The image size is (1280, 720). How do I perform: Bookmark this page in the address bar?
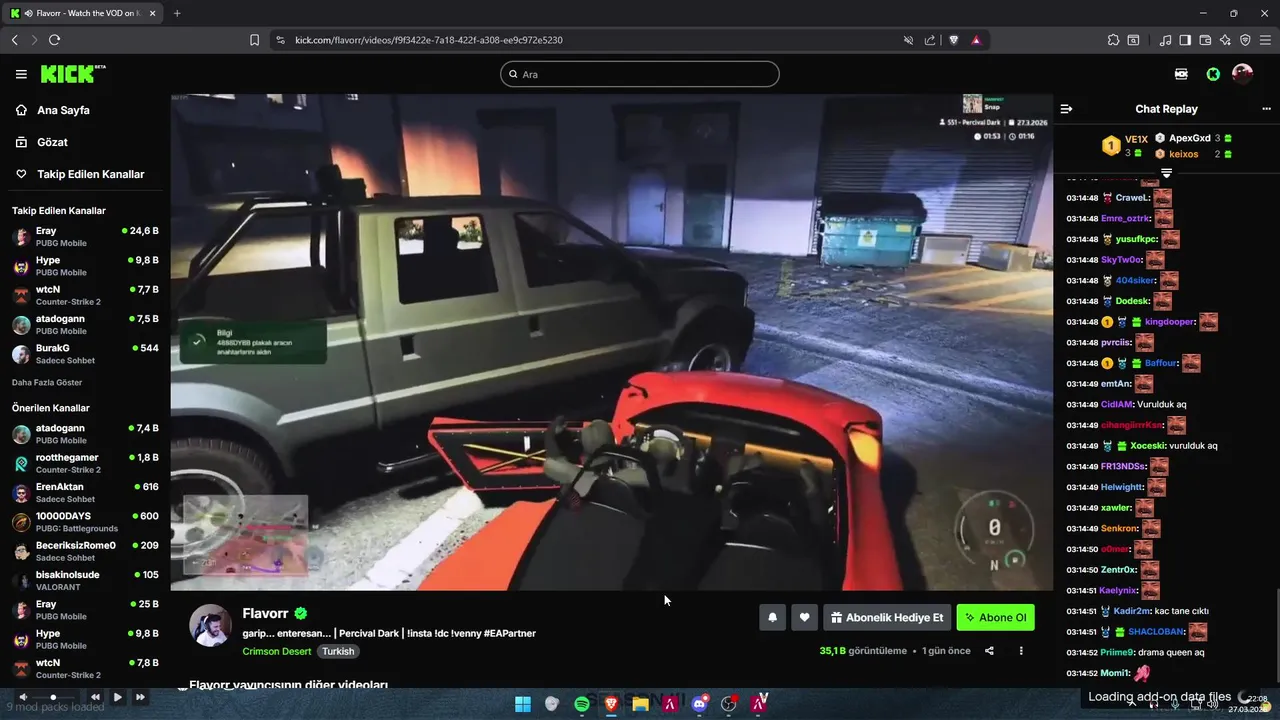pyautogui.click(x=254, y=40)
